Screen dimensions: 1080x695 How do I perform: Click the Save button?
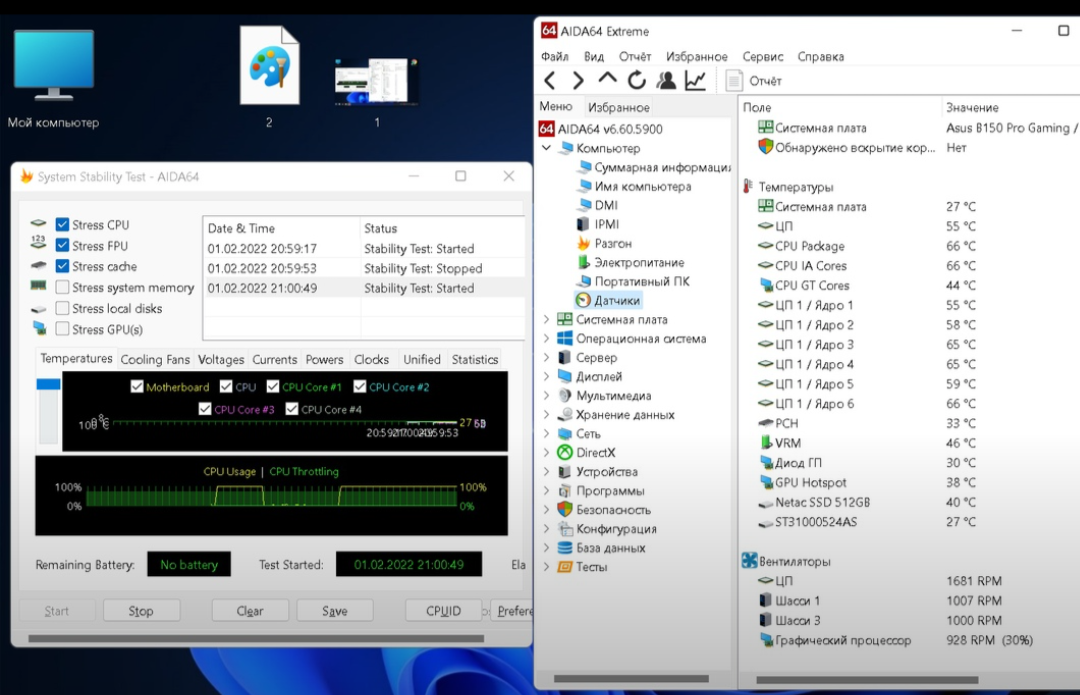pos(335,611)
